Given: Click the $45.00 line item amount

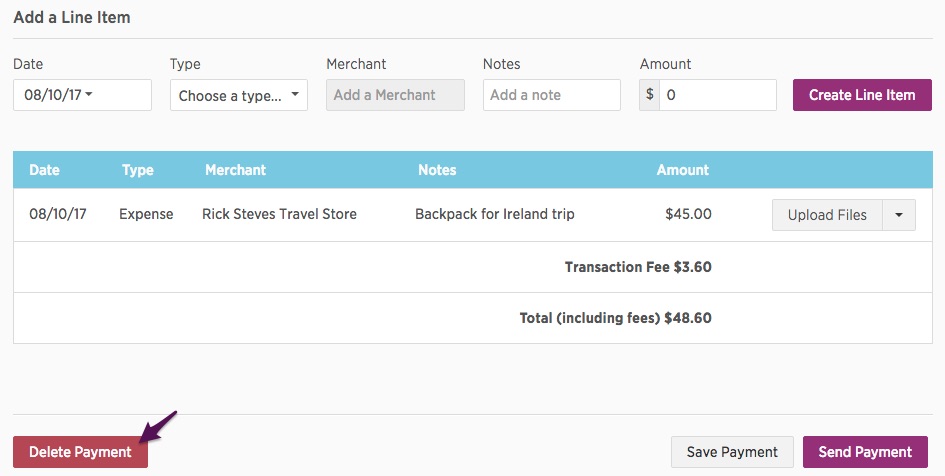Looking at the screenshot, I should tap(688, 214).
